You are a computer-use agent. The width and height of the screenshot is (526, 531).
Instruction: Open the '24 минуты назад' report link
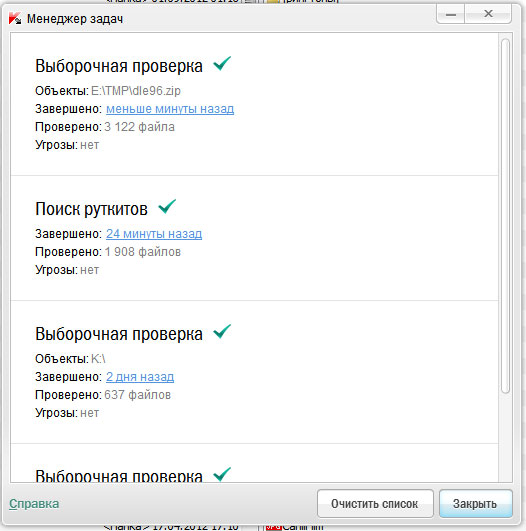point(154,234)
